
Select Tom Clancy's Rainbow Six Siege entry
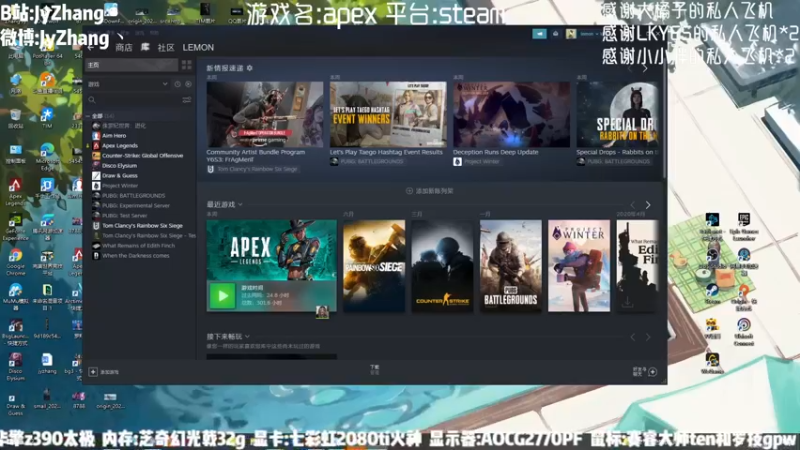142,226
